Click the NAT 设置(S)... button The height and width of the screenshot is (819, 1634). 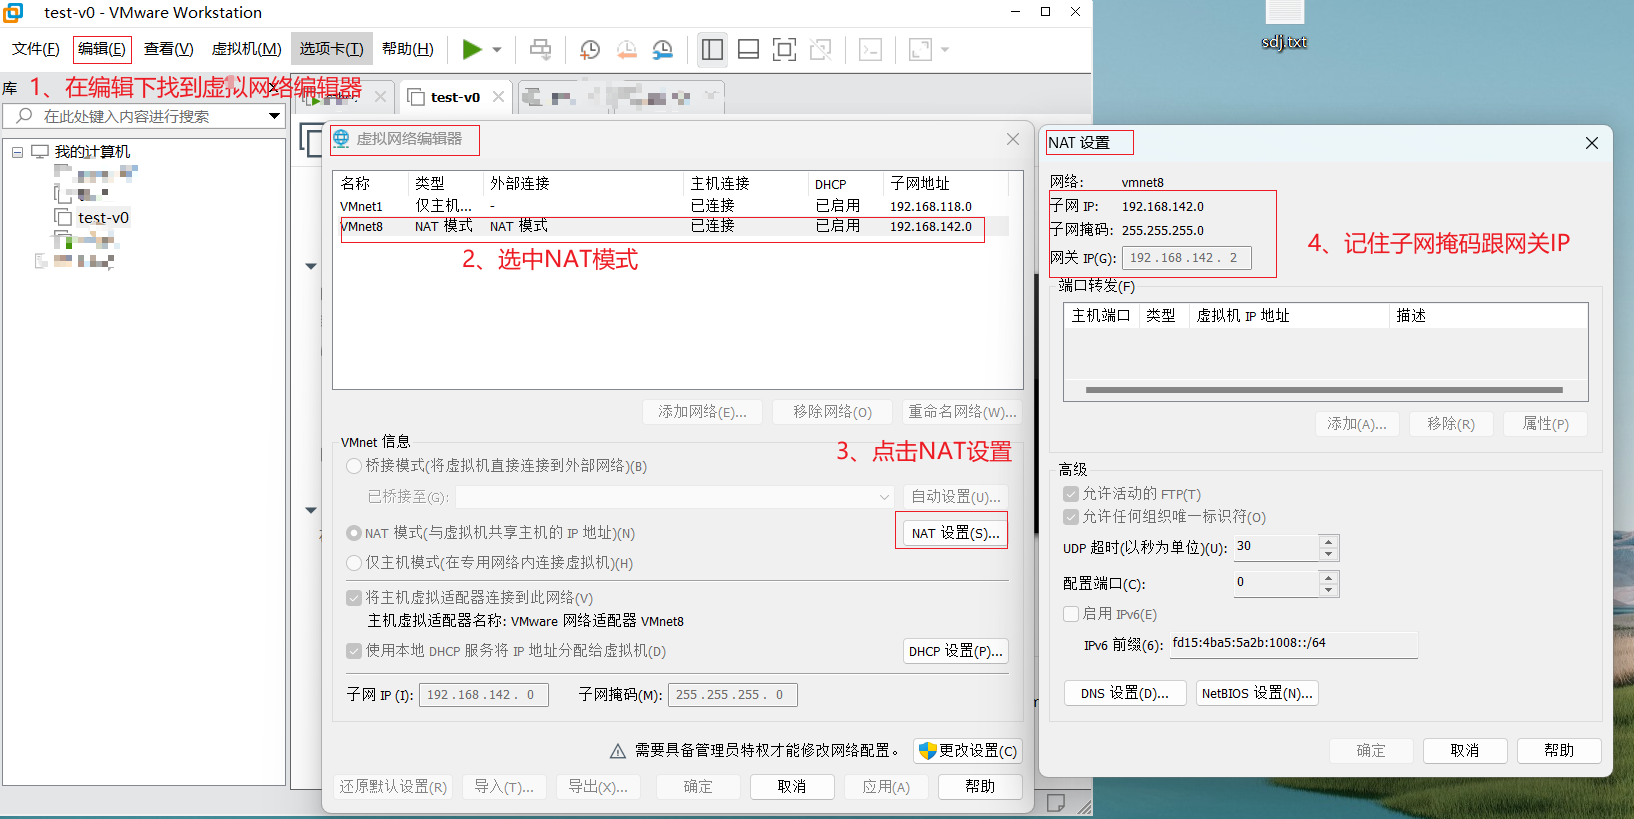(954, 533)
